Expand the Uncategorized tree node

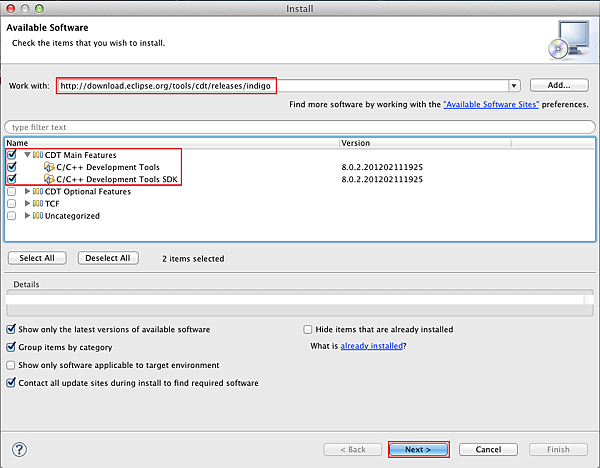[x=27, y=215]
